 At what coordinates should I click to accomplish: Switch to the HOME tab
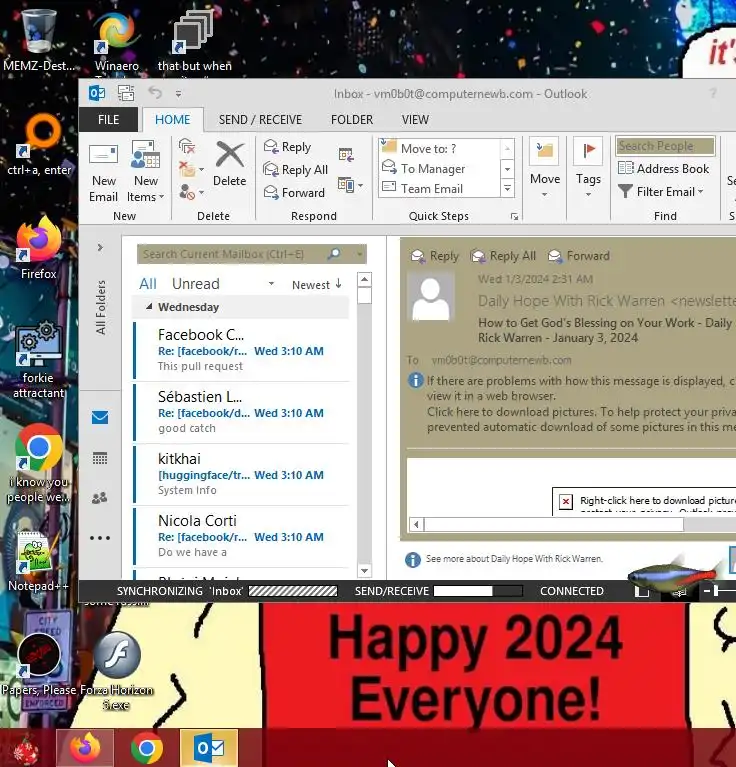[173, 120]
